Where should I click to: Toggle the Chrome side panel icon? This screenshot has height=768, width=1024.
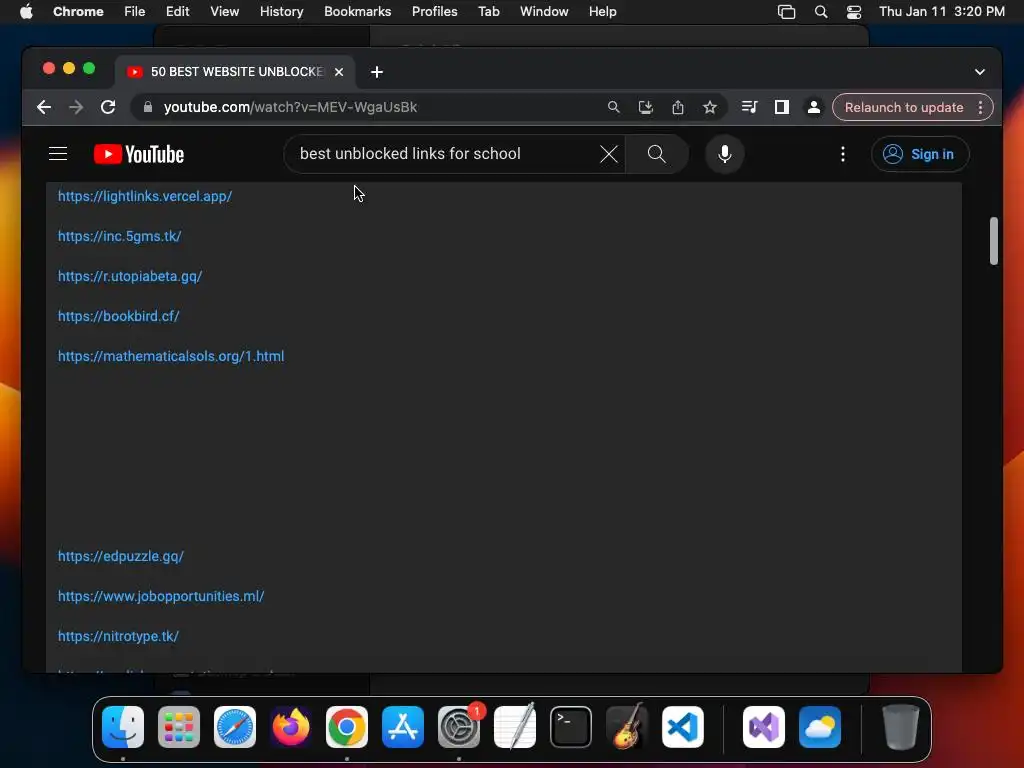tap(782, 107)
